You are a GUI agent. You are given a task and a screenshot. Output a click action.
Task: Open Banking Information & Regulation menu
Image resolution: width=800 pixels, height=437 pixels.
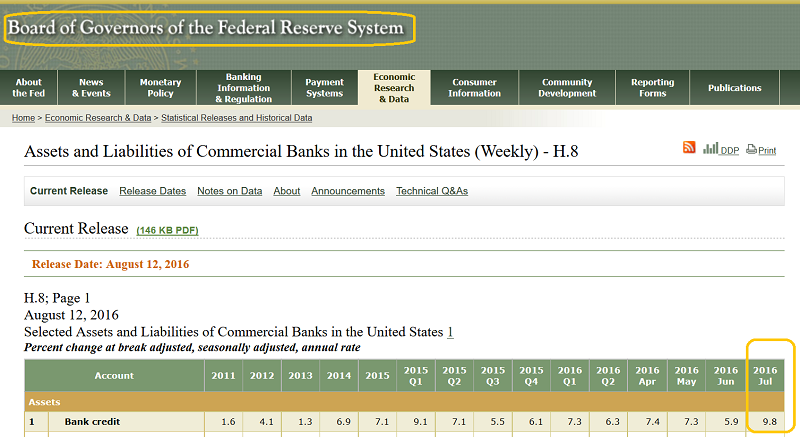pyautogui.click(x=244, y=88)
